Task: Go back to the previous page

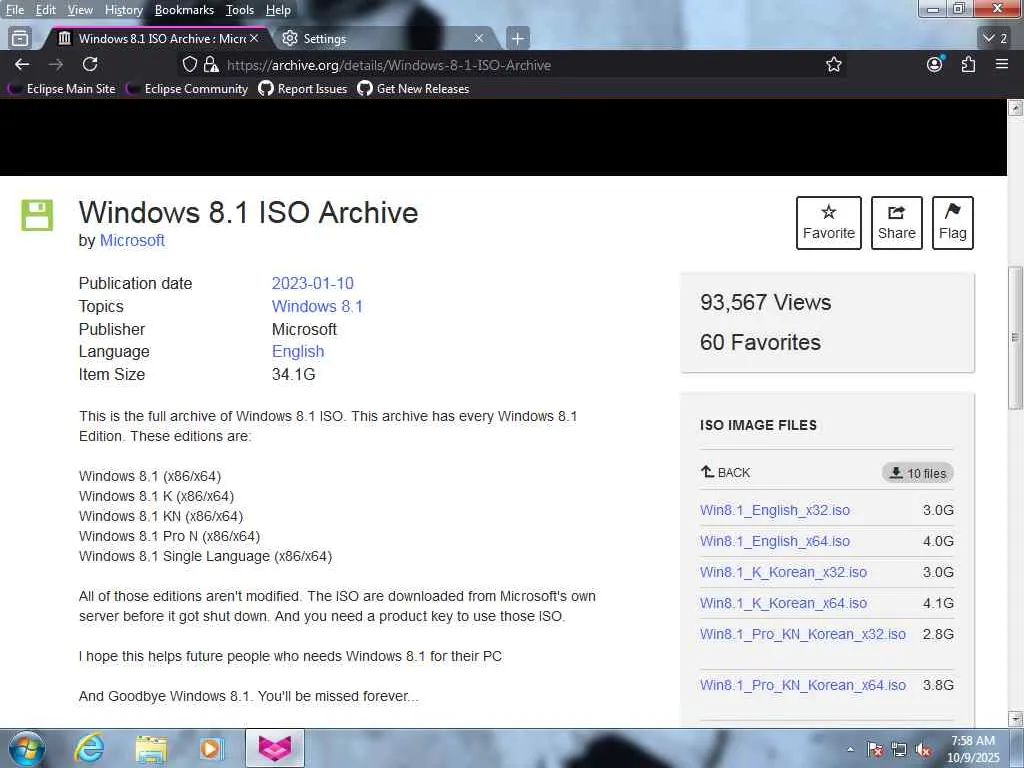Action: (x=22, y=64)
